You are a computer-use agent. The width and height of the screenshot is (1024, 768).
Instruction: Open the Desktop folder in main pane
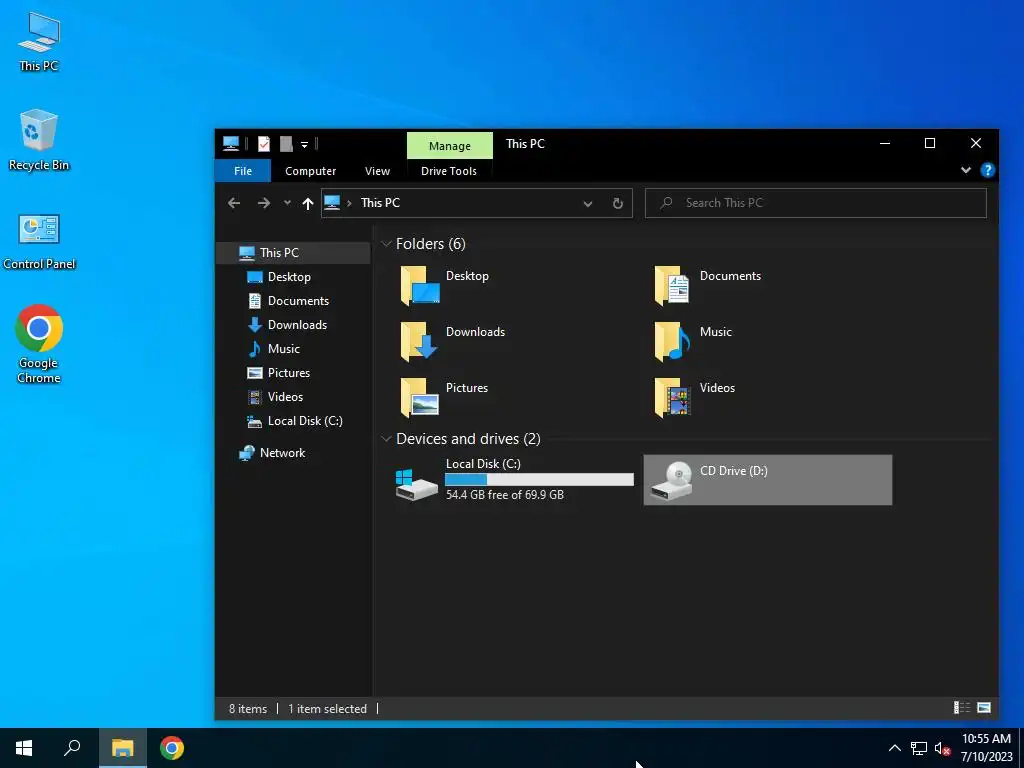coord(444,285)
